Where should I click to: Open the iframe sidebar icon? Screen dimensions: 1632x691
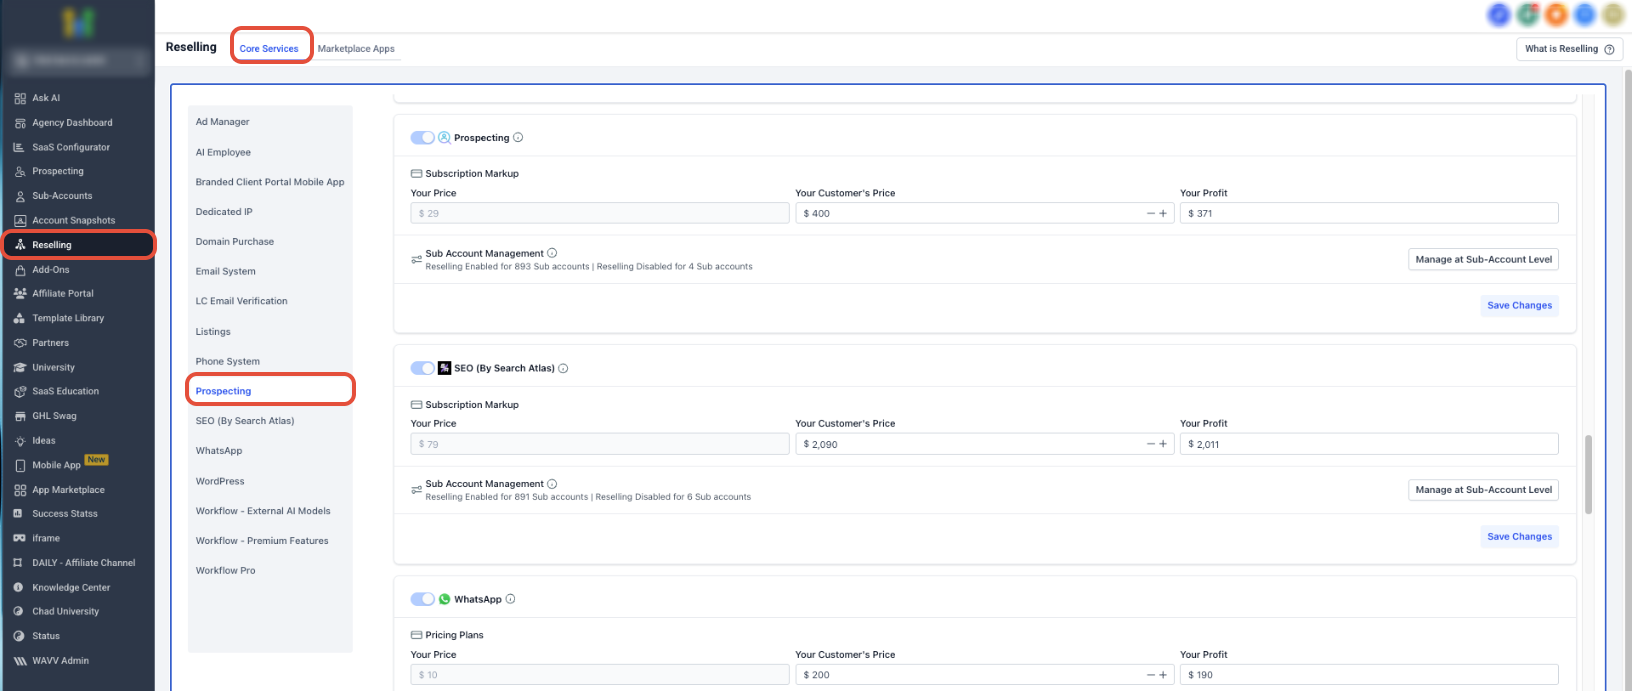[x=20, y=538]
